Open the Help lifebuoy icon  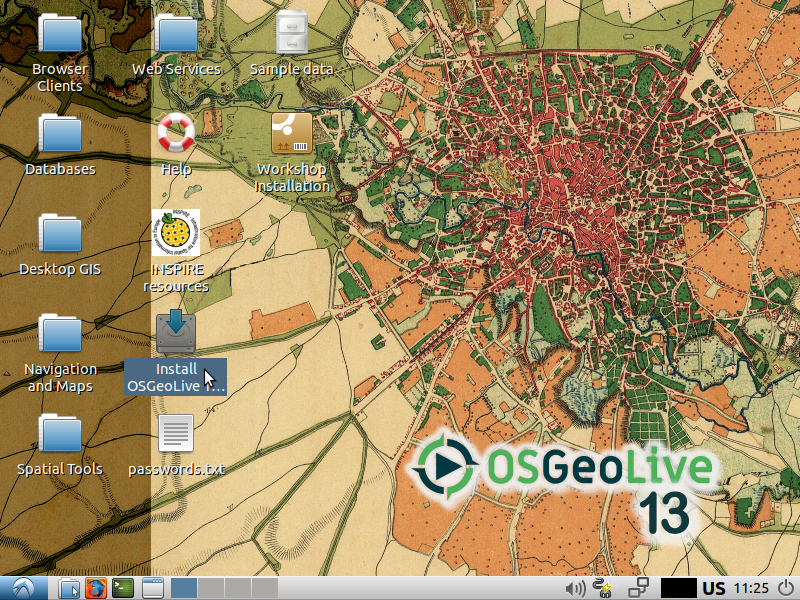pyautogui.click(x=176, y=133)
